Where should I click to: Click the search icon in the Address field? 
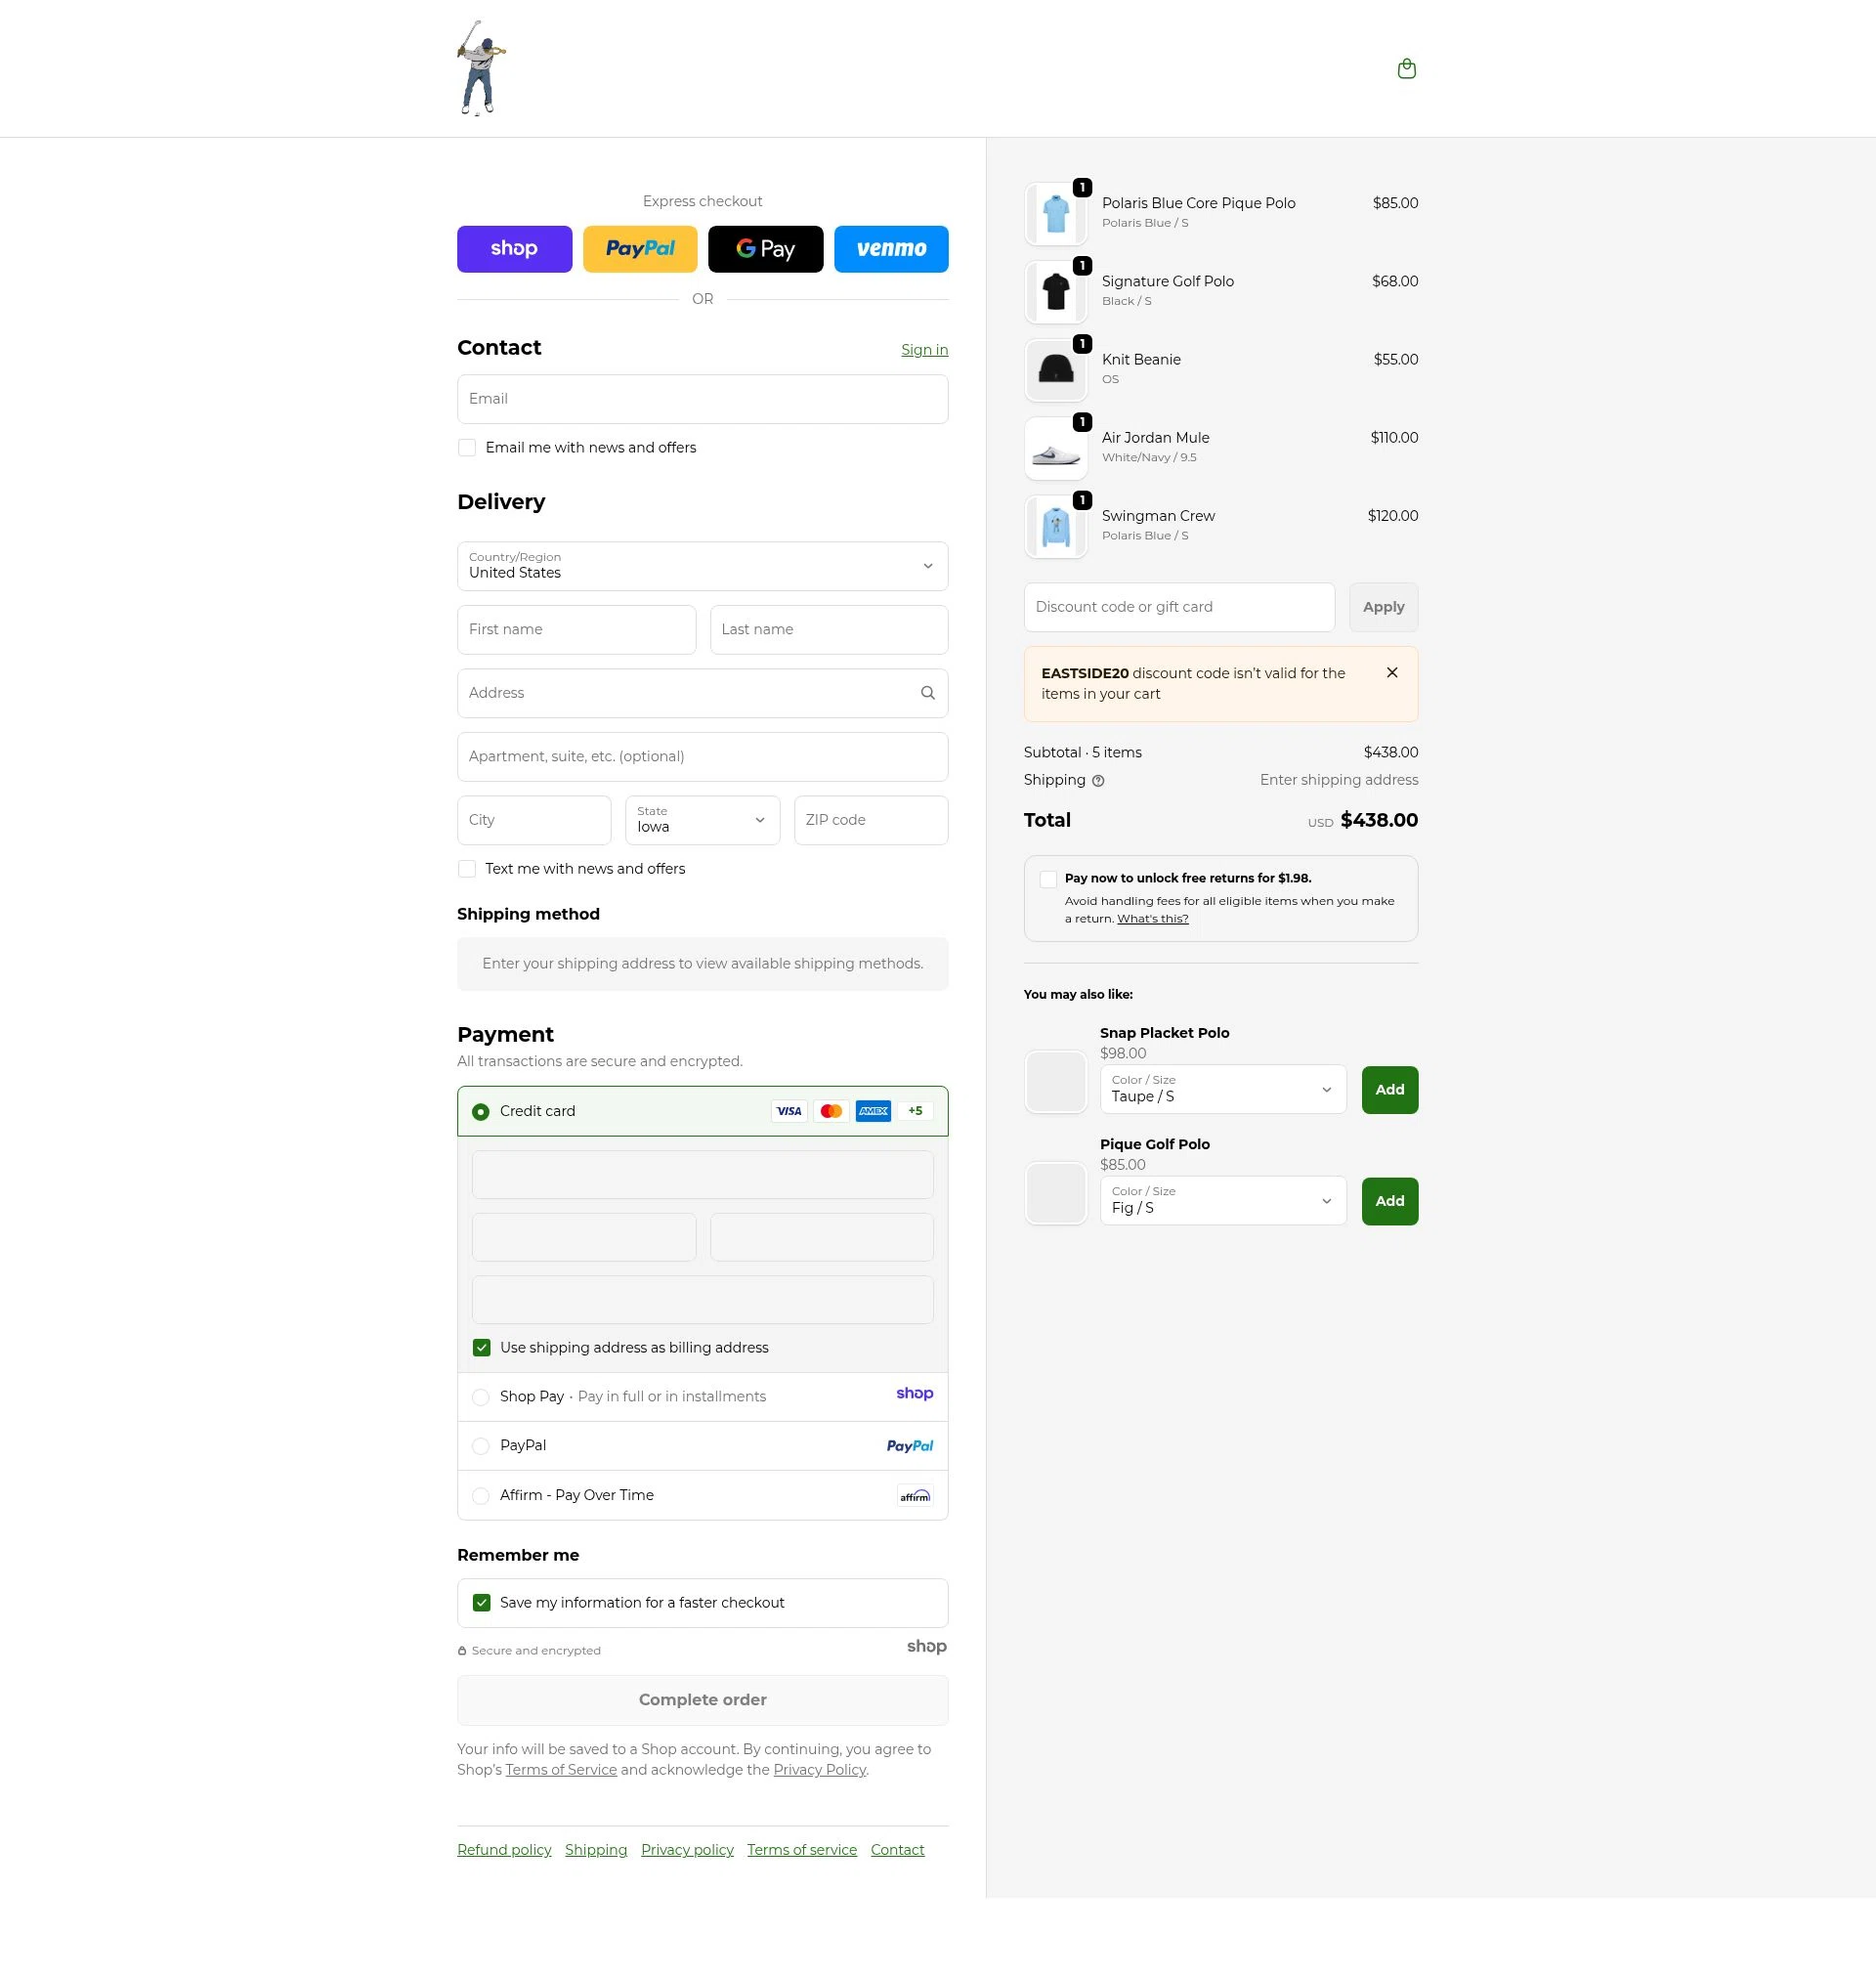[x=927, y=692]
